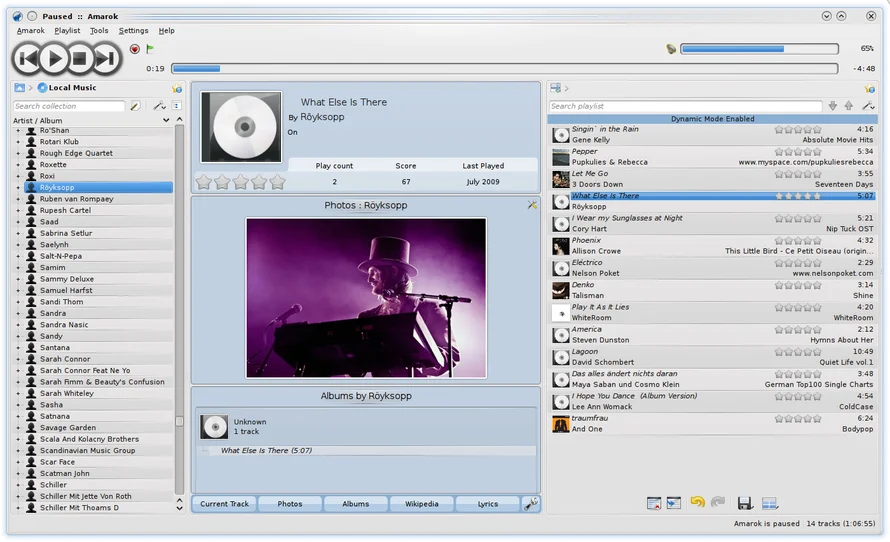Image resolution: width=890 pixels, height=542 pixels.
Task: Close the Photos applet with corner icon
Action: tap(532, 205)
